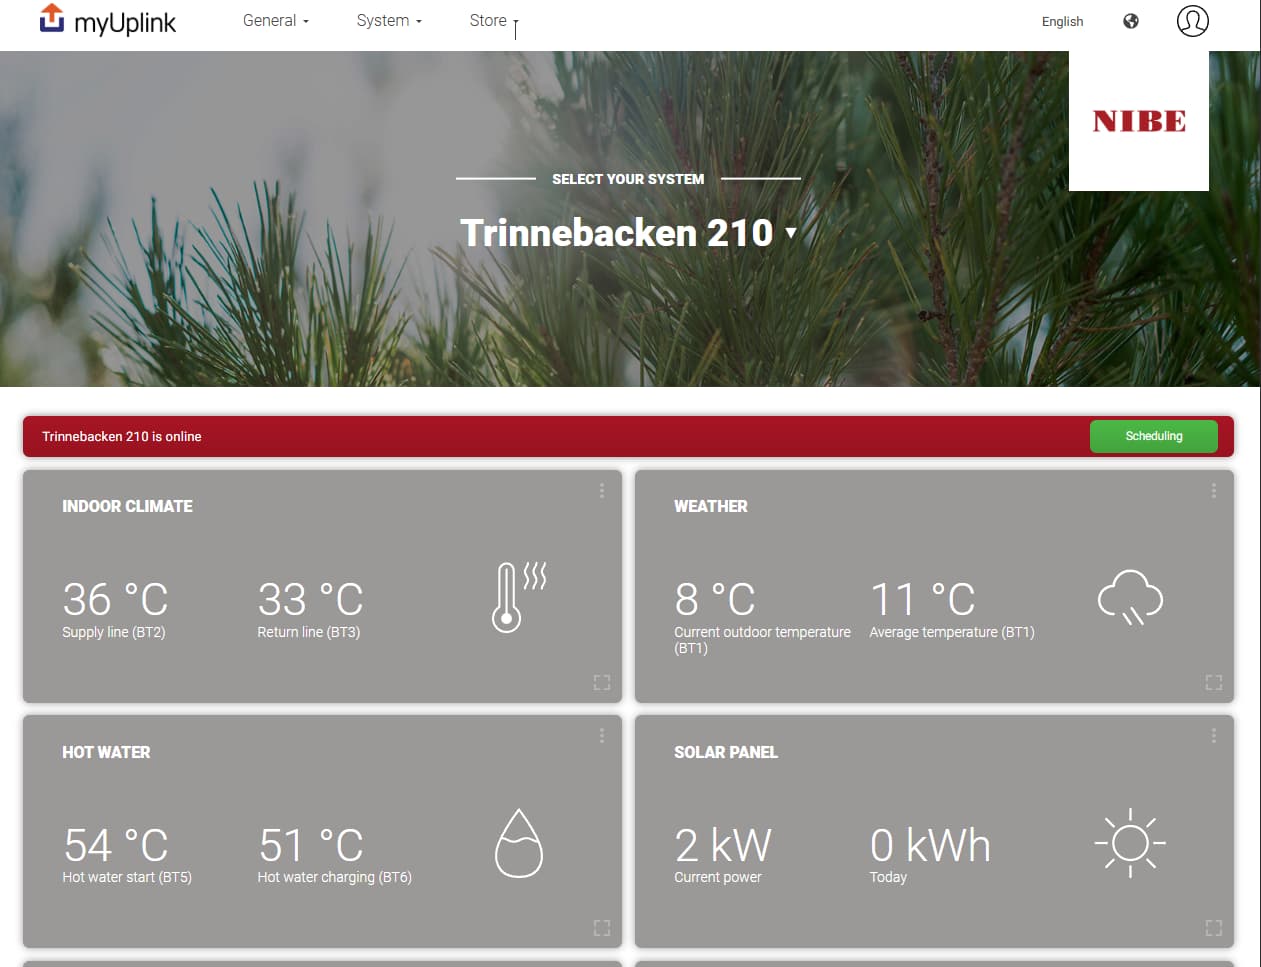Click 'Return line (BT3)' label

pos(309,632)
